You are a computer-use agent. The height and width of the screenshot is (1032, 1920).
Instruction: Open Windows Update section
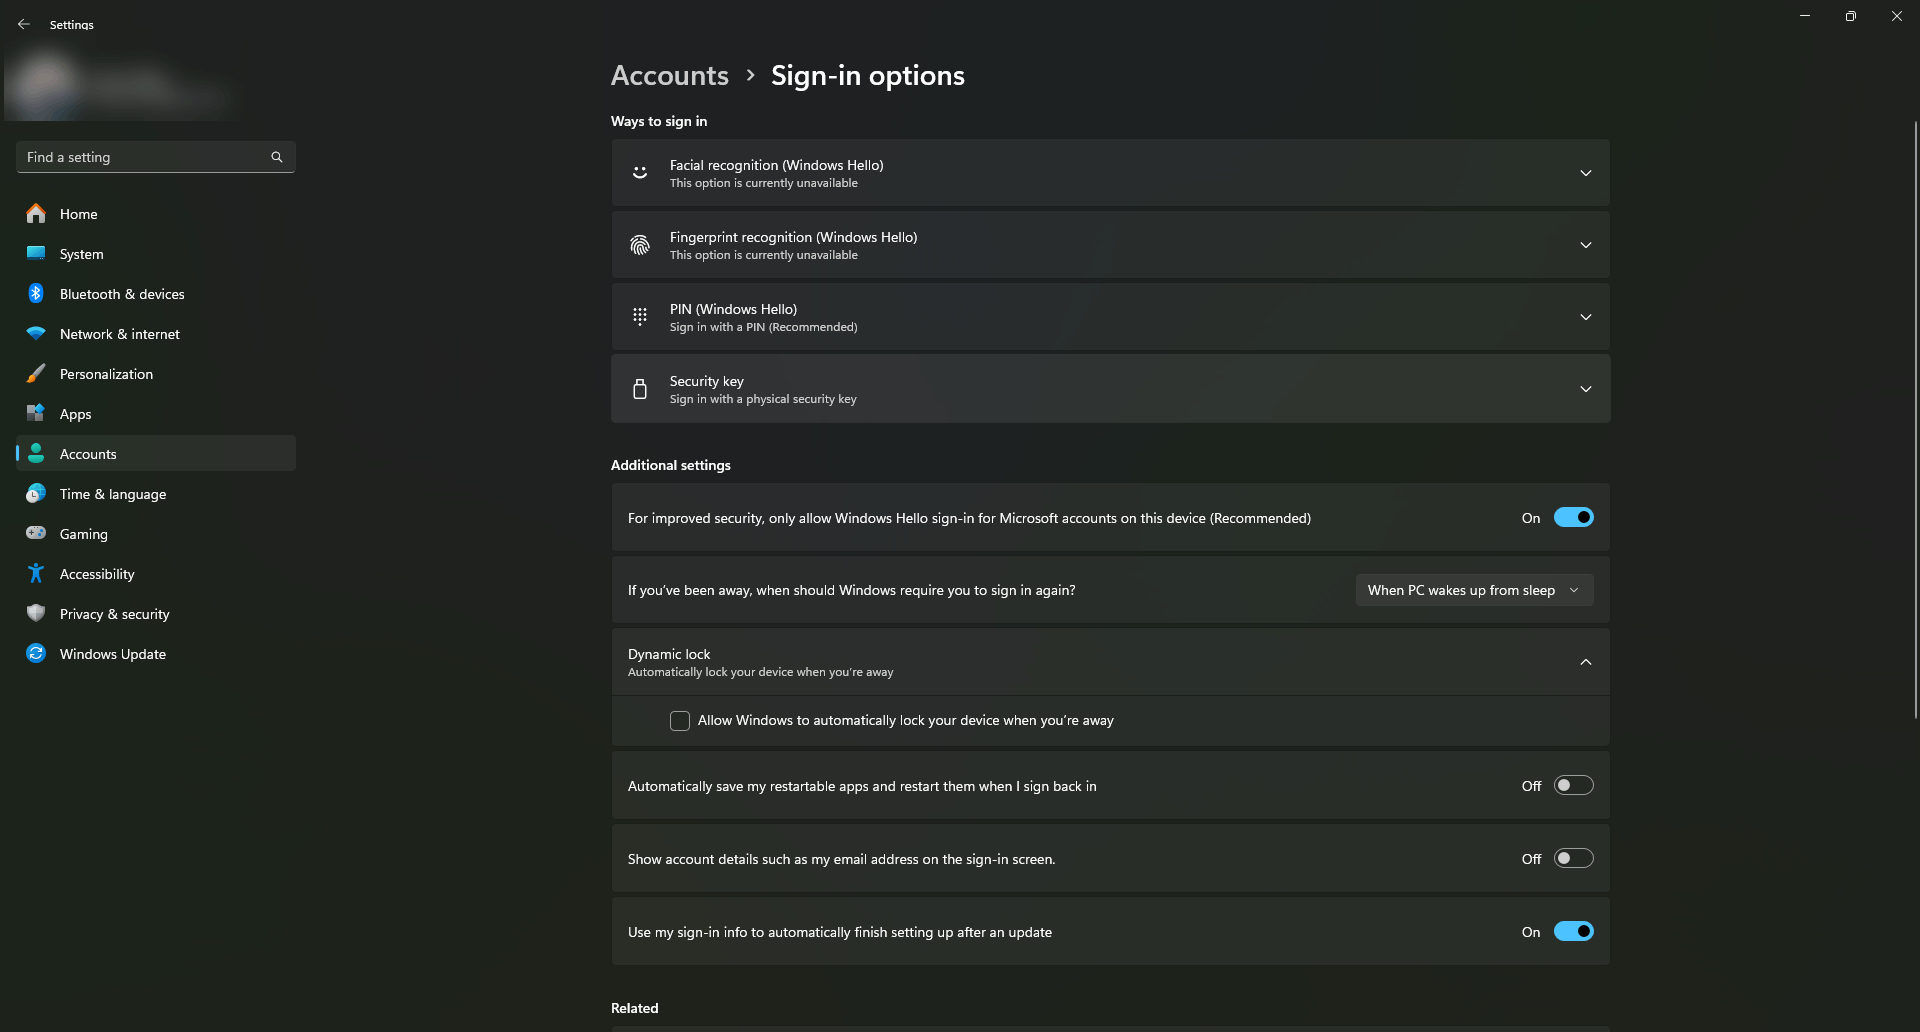click(156, 653)
